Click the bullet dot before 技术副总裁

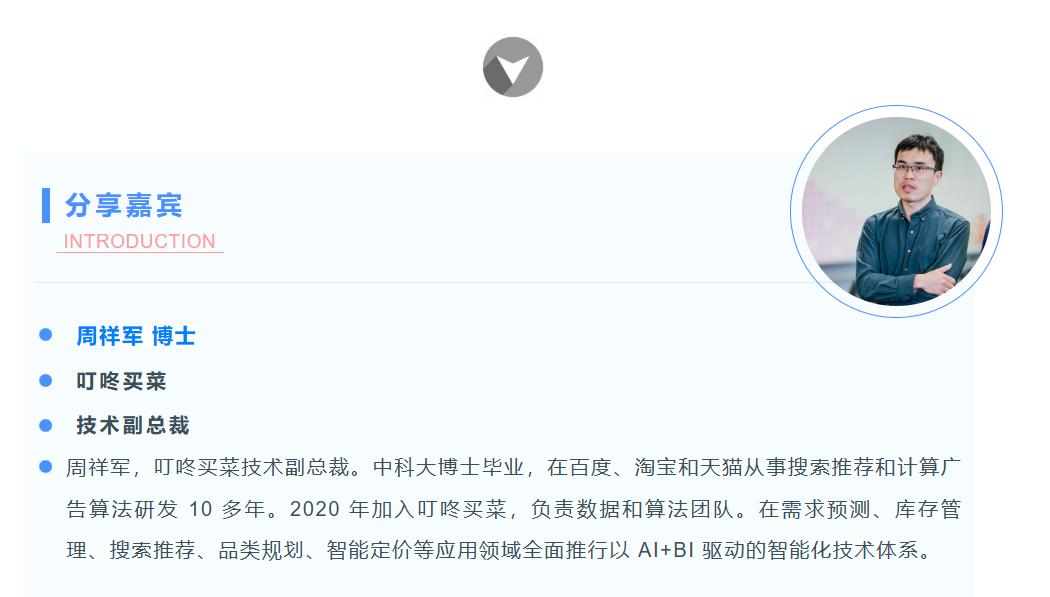(x=46, y=426)
